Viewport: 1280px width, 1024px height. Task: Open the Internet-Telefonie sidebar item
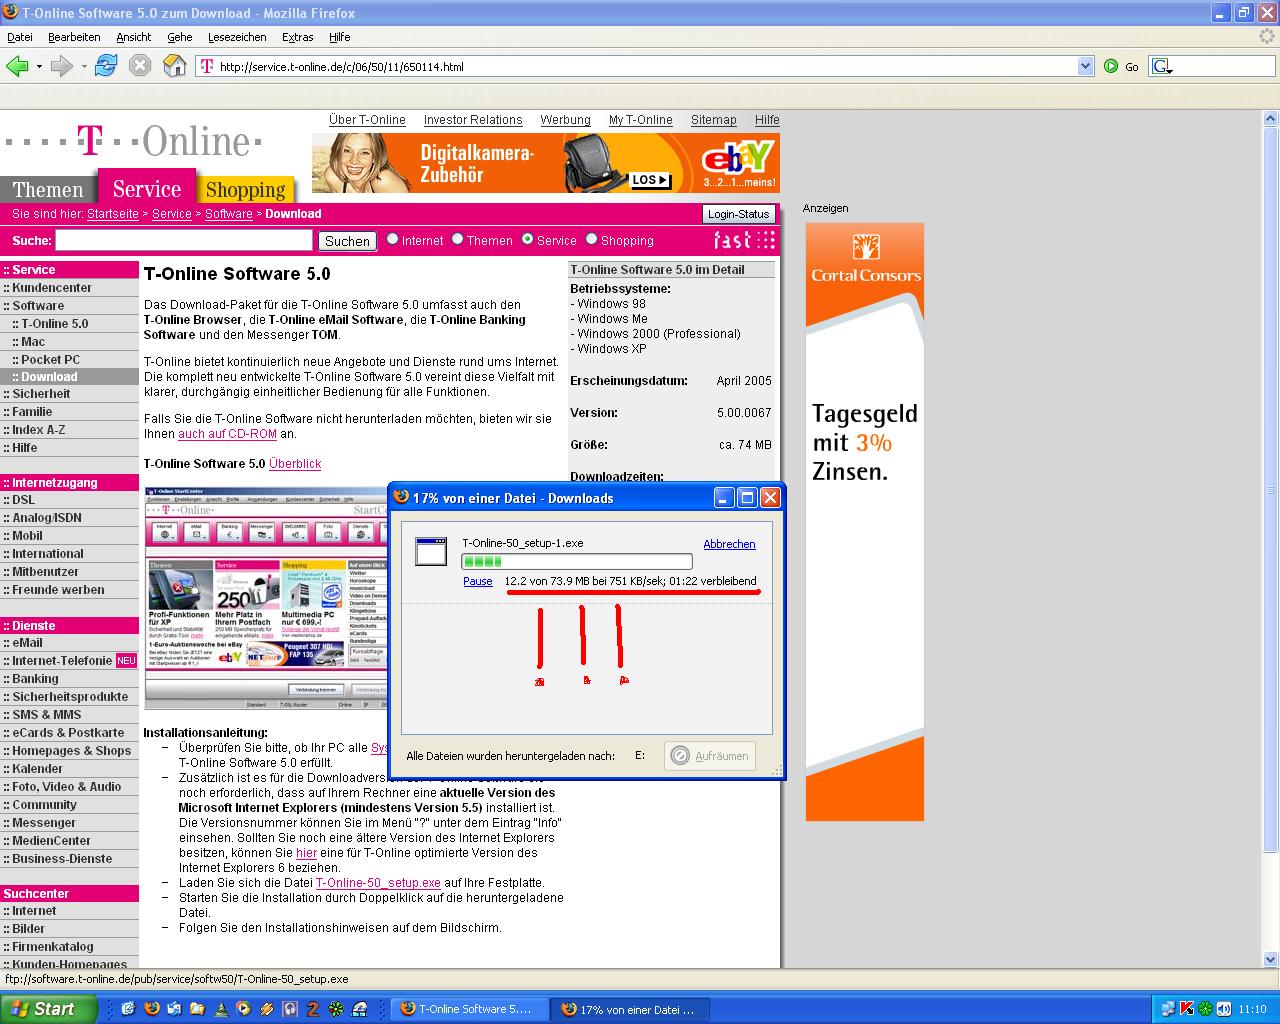tap(69, 661)
